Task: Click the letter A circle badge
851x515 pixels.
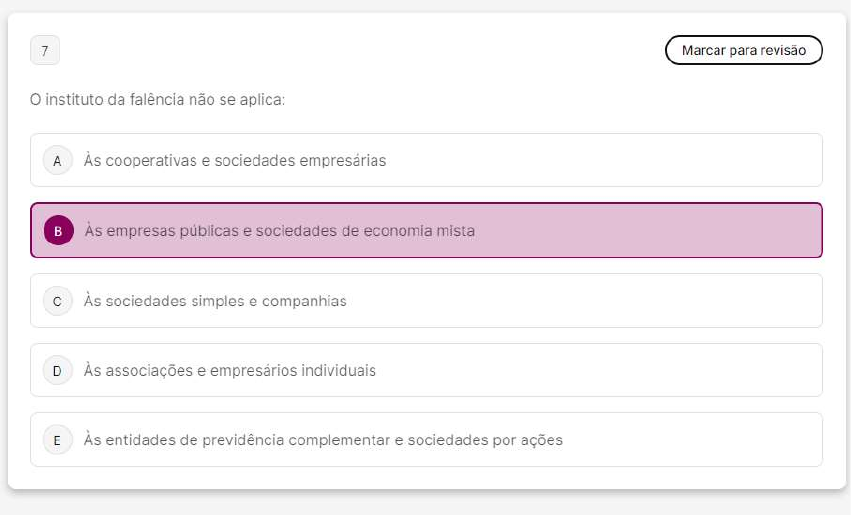Action: pos(57,160)
